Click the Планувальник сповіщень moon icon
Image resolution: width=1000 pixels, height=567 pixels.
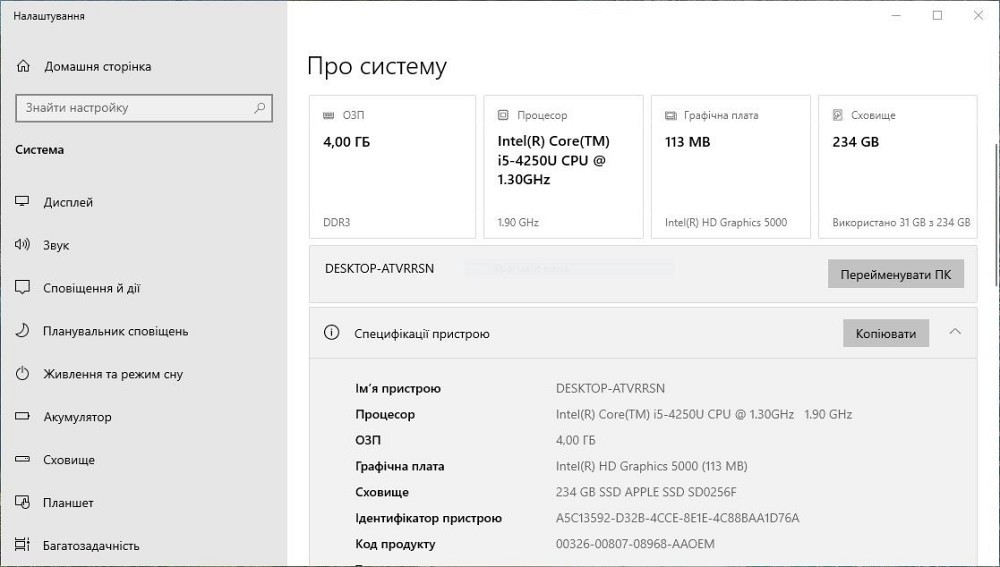[22, 330]
